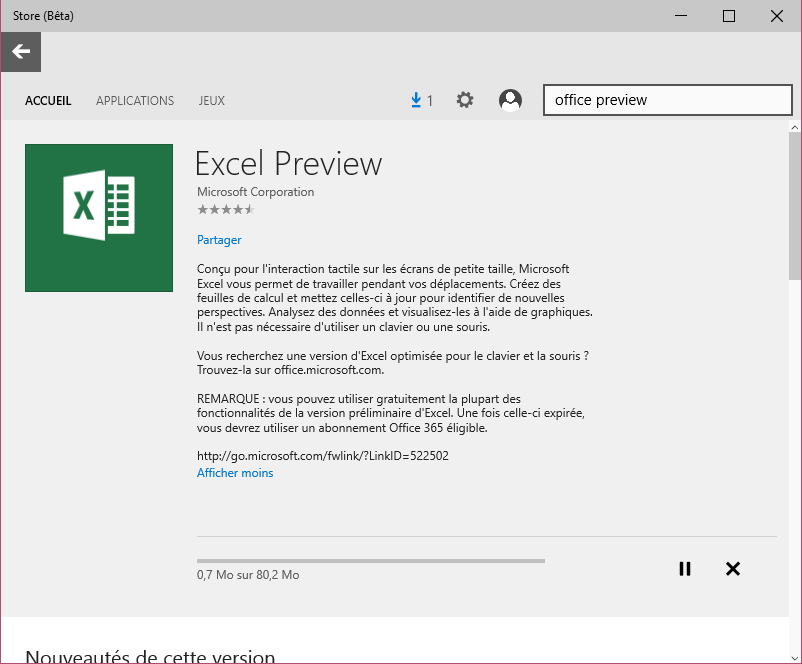Click the Nouveautés de cette version heading
802x664 pixels.
150,656
